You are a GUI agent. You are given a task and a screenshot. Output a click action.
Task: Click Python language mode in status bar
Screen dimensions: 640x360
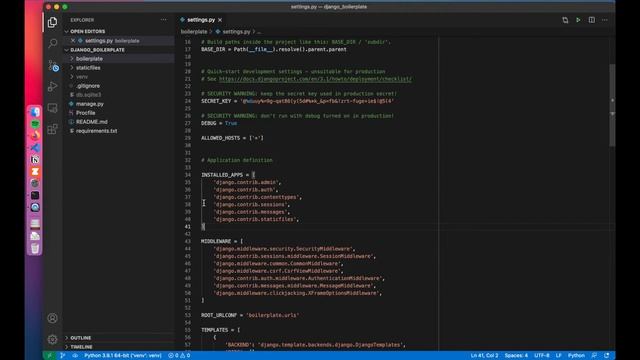click(576, 356)
